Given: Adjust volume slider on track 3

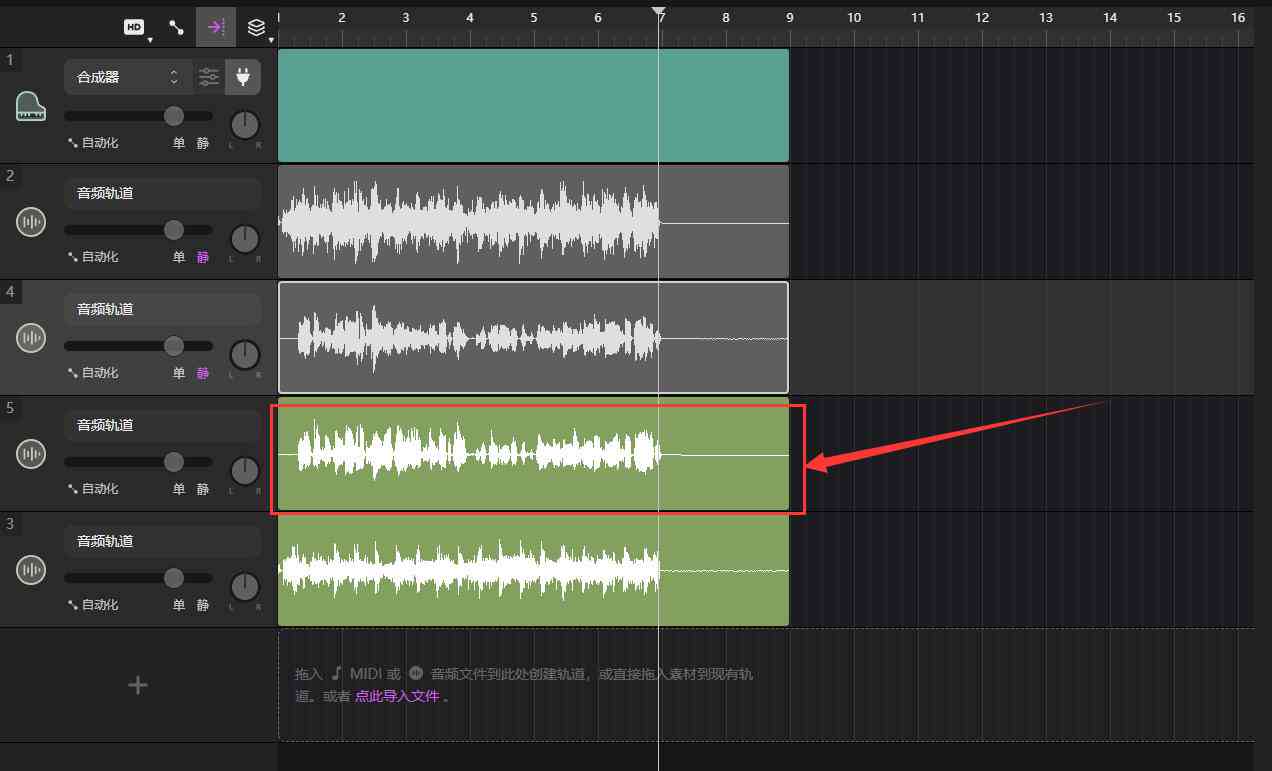Looking at the screenshot, I should coord(174,578).
